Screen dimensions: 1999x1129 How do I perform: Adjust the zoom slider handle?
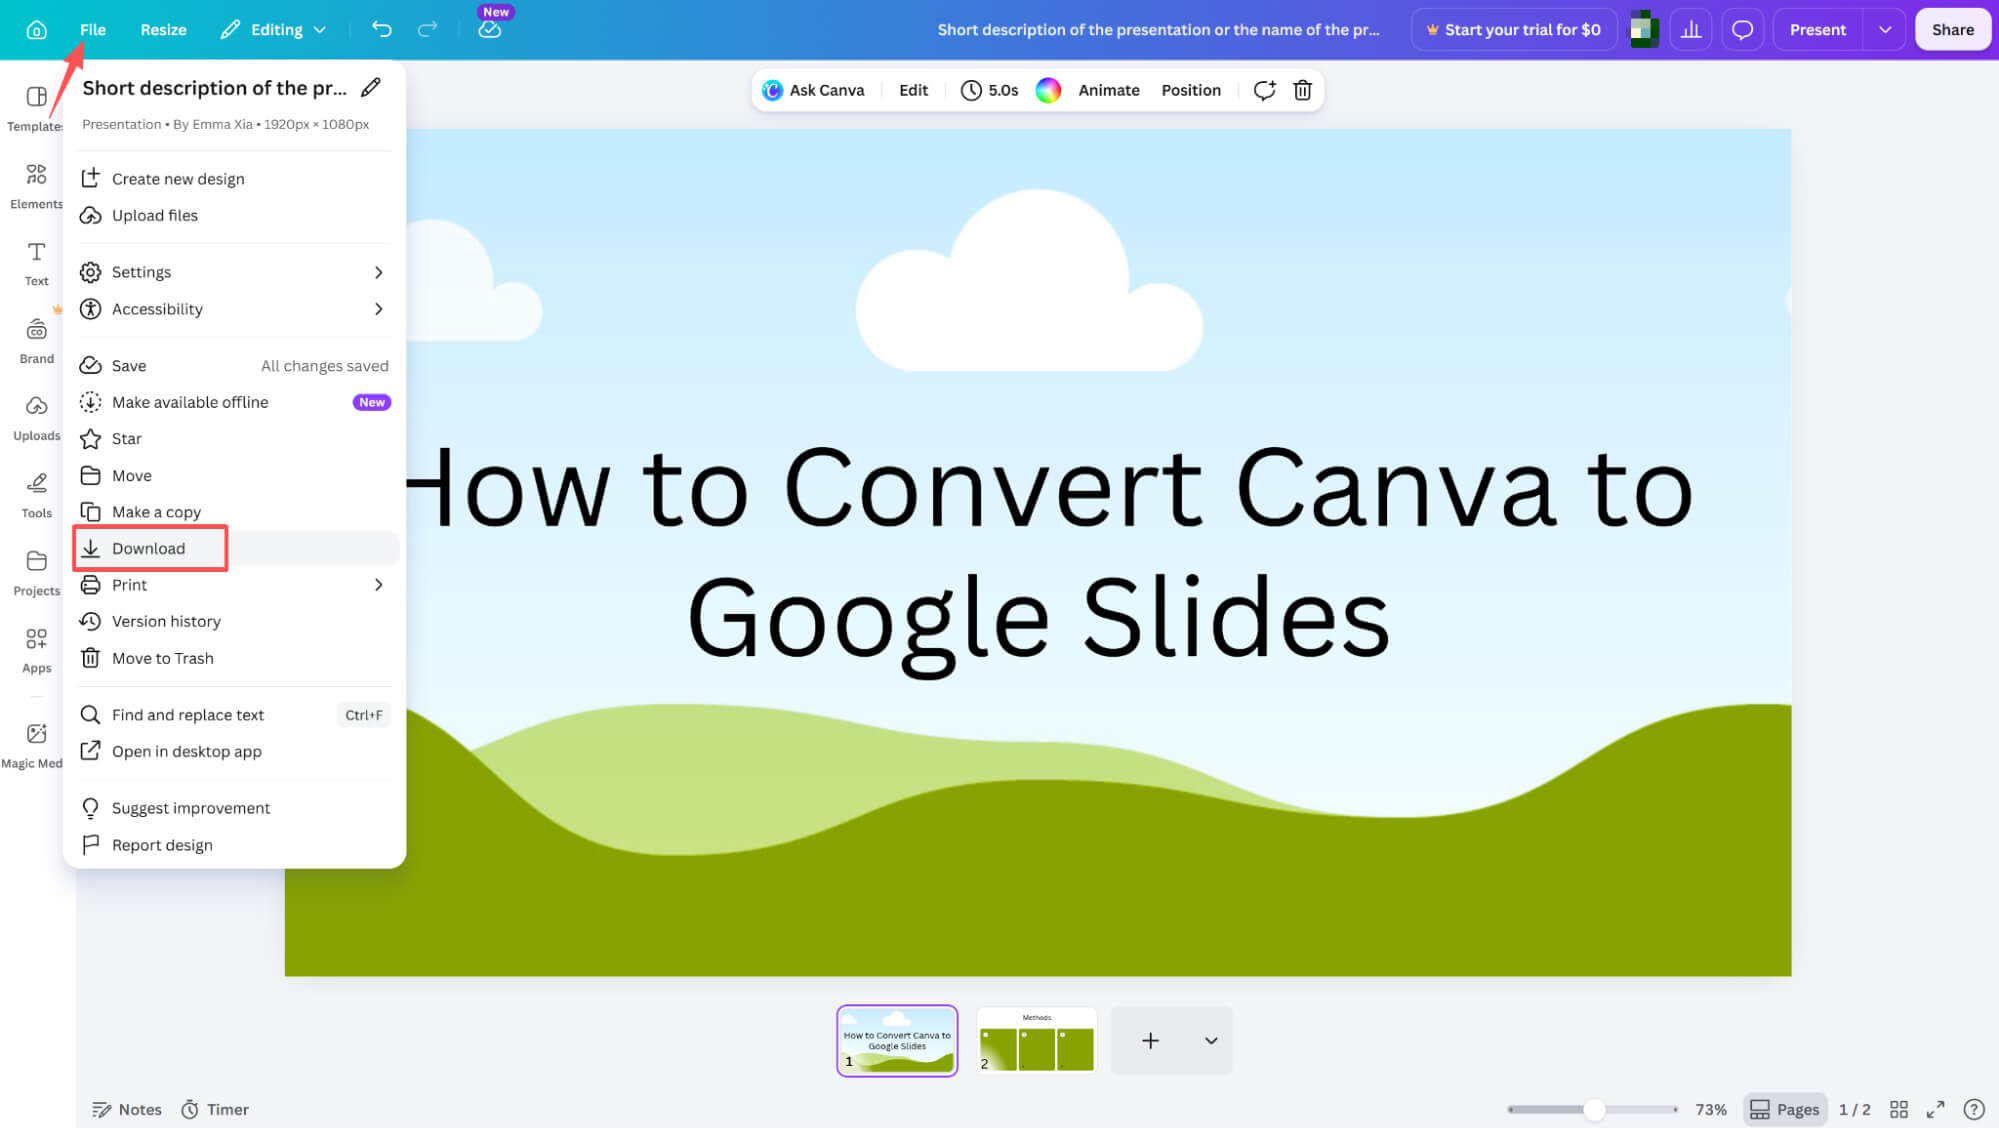point(1594,1109)
